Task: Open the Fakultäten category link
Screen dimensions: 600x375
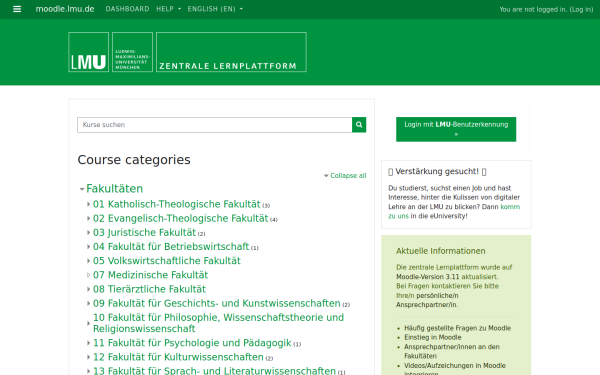Action: [x=114, y=189]
